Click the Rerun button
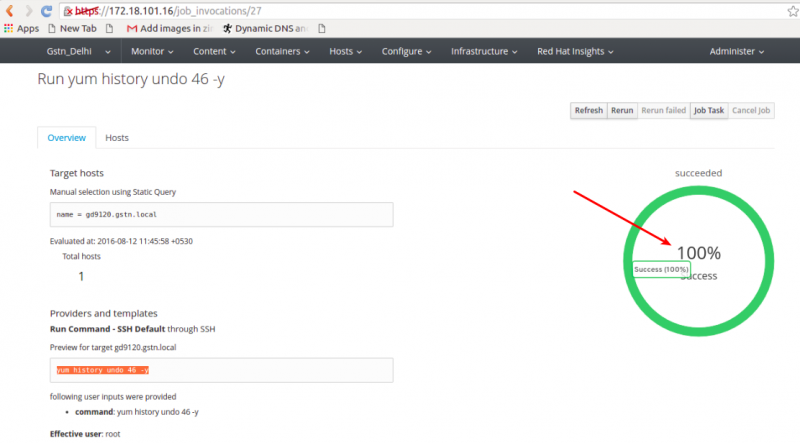Image resolution: width=800 pixels, height=443 pixels. coord(622,110)
